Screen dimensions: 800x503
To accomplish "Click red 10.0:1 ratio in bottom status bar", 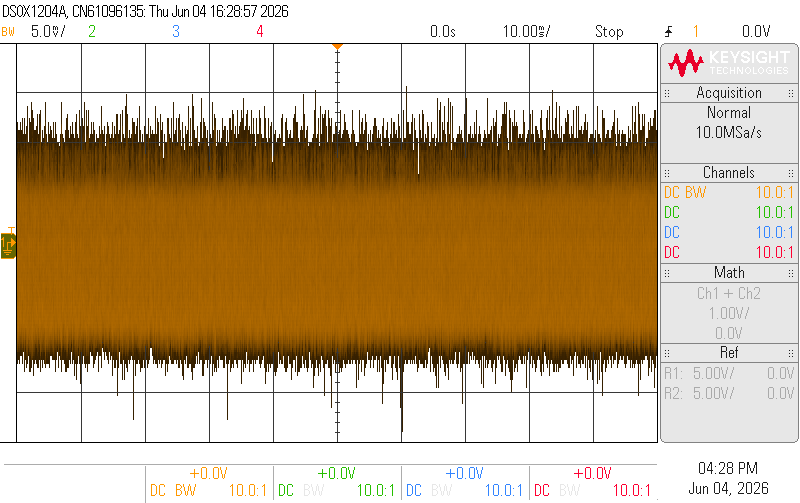I will tap(632, 491).
